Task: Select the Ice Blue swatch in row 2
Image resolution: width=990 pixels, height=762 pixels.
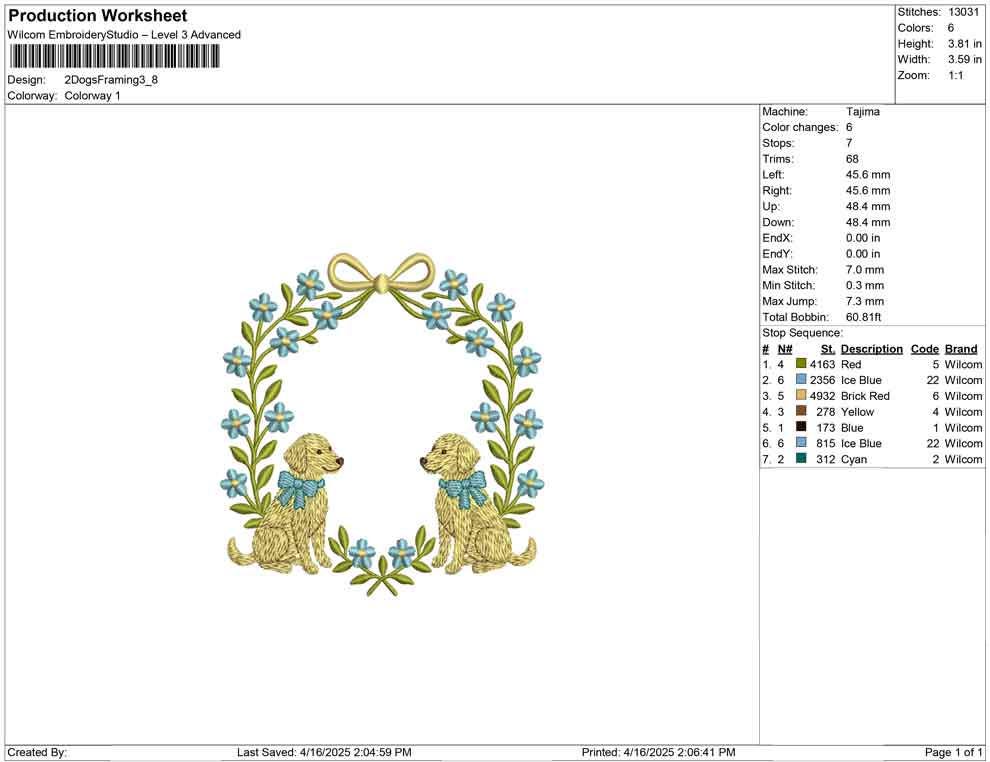Action: [x=801, y=380]
